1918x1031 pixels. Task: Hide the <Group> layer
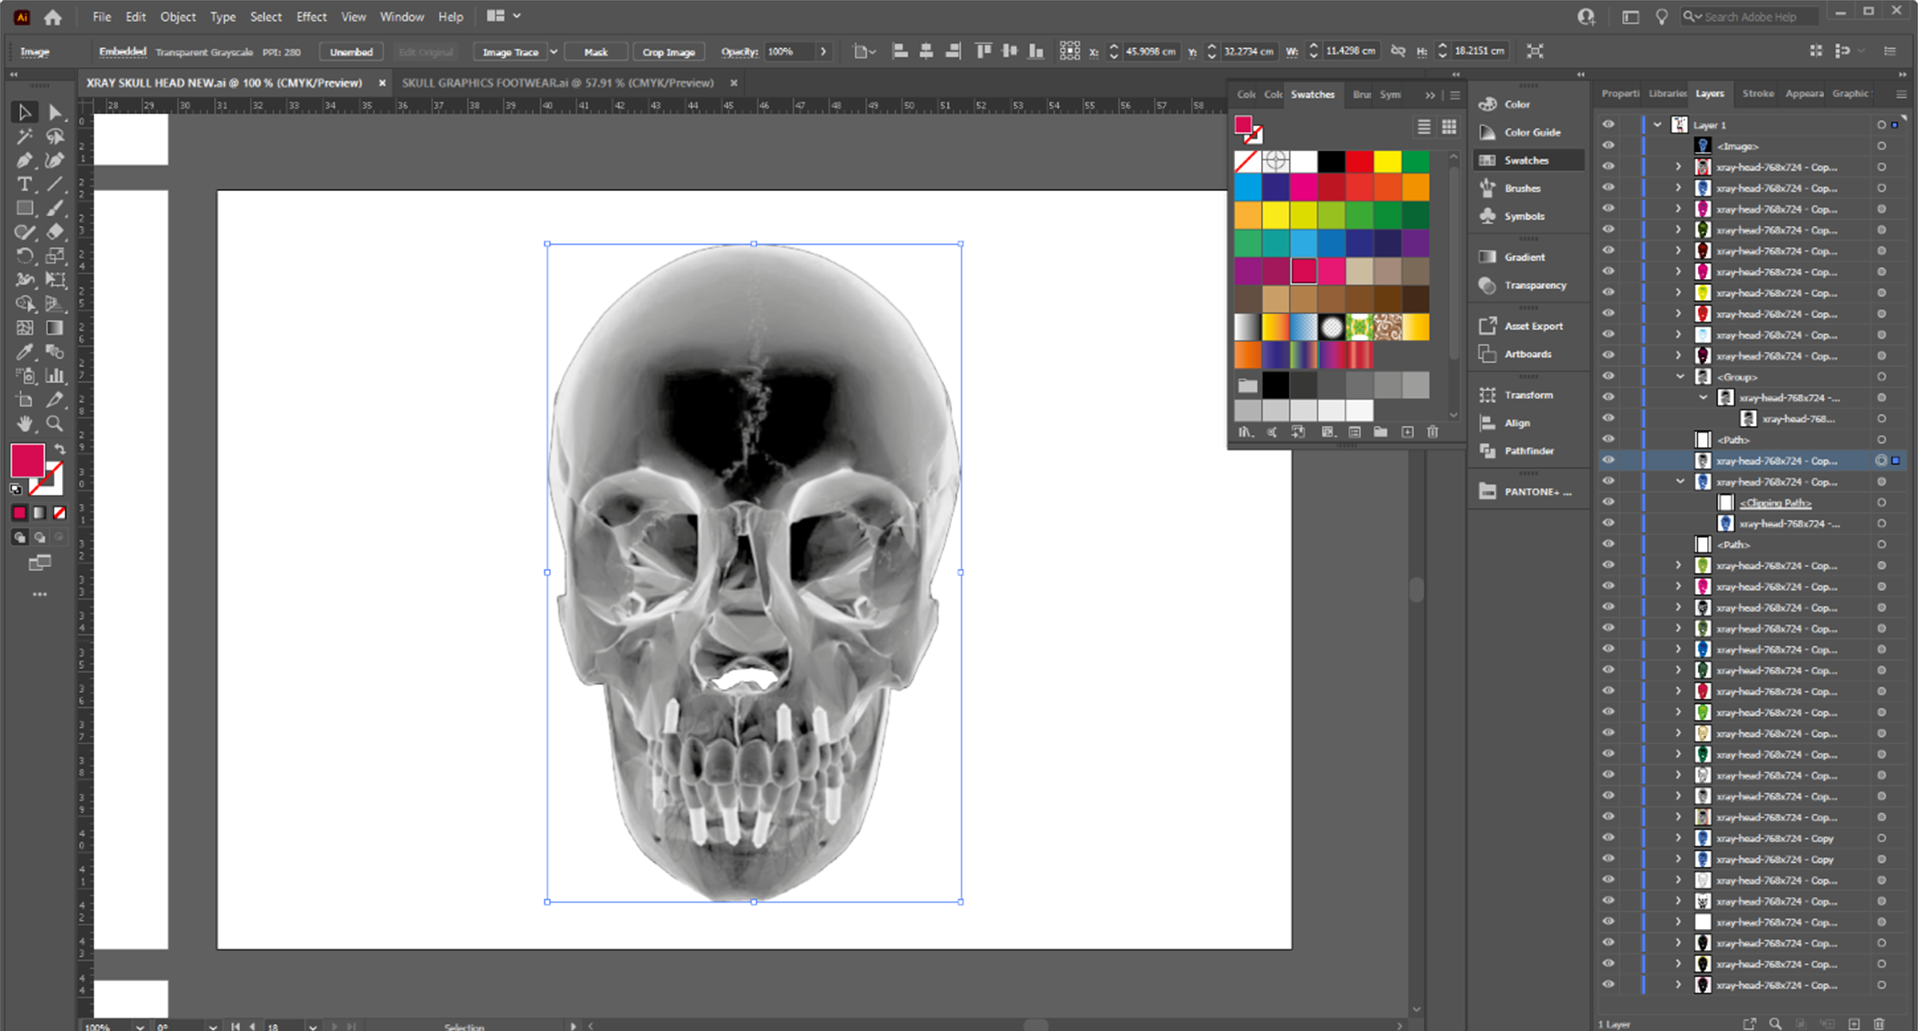point(1608,376)
